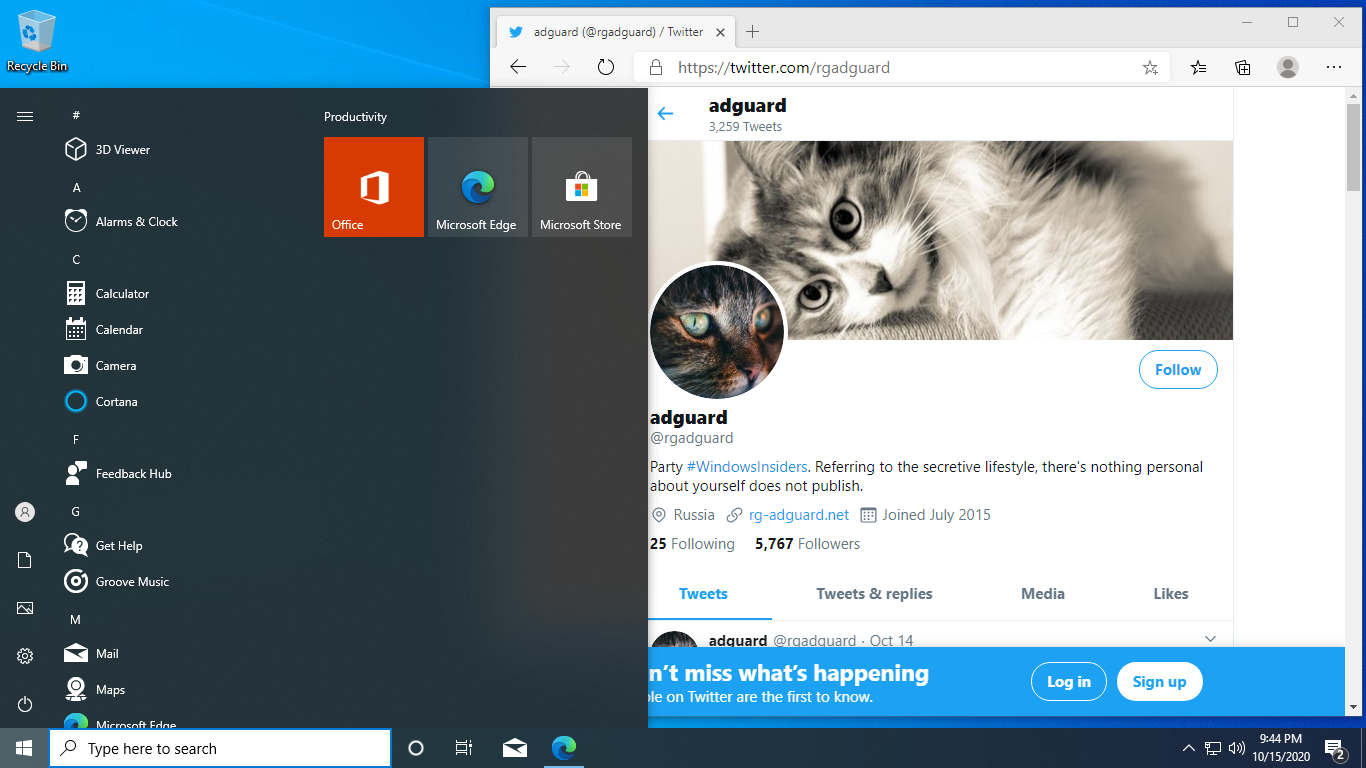Screen dimensions: 1366x768
Task: Open a new tab in Edge
Action: [x=753, y=32]
